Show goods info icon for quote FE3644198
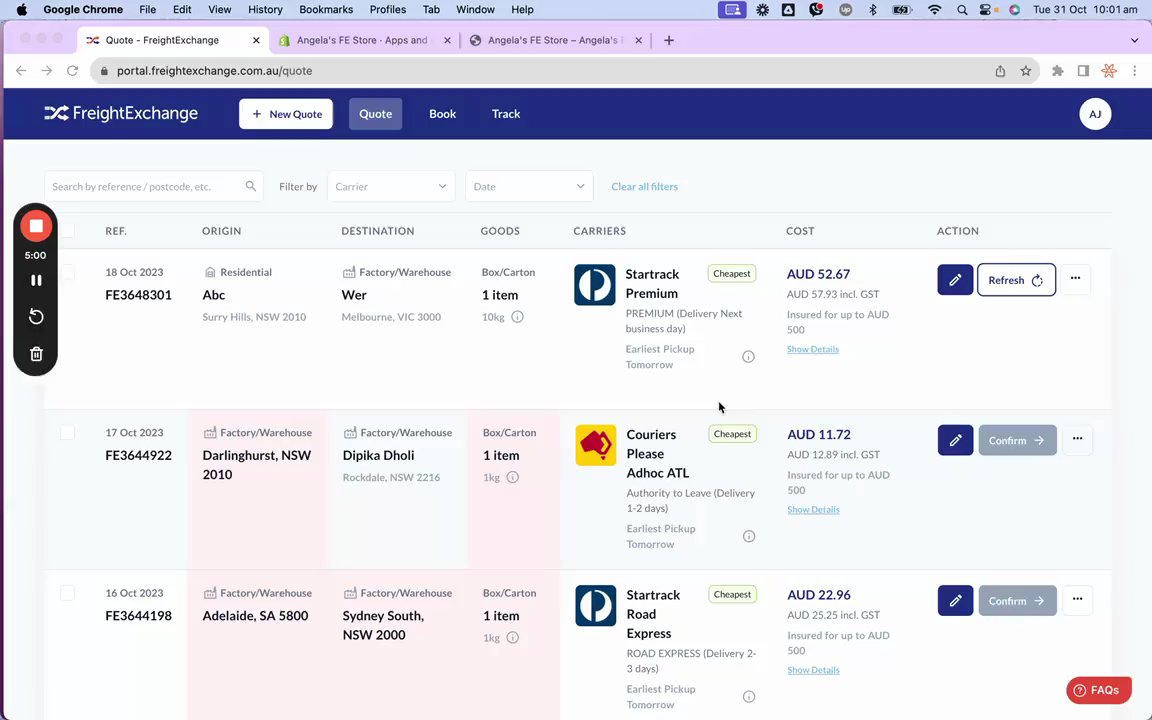 513,638
